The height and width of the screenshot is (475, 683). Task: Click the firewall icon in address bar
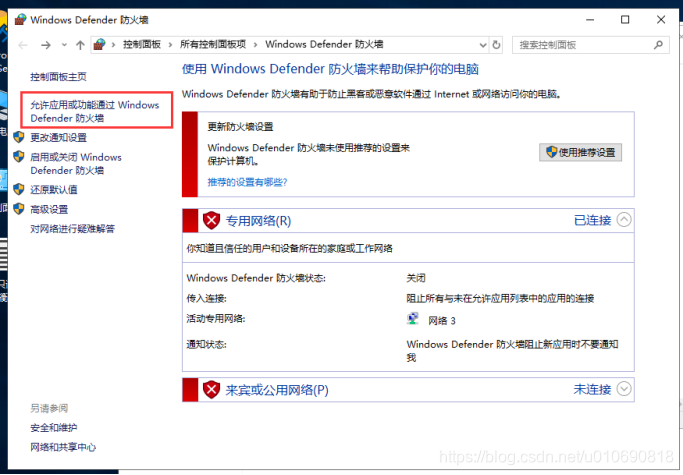pos(100,44)
